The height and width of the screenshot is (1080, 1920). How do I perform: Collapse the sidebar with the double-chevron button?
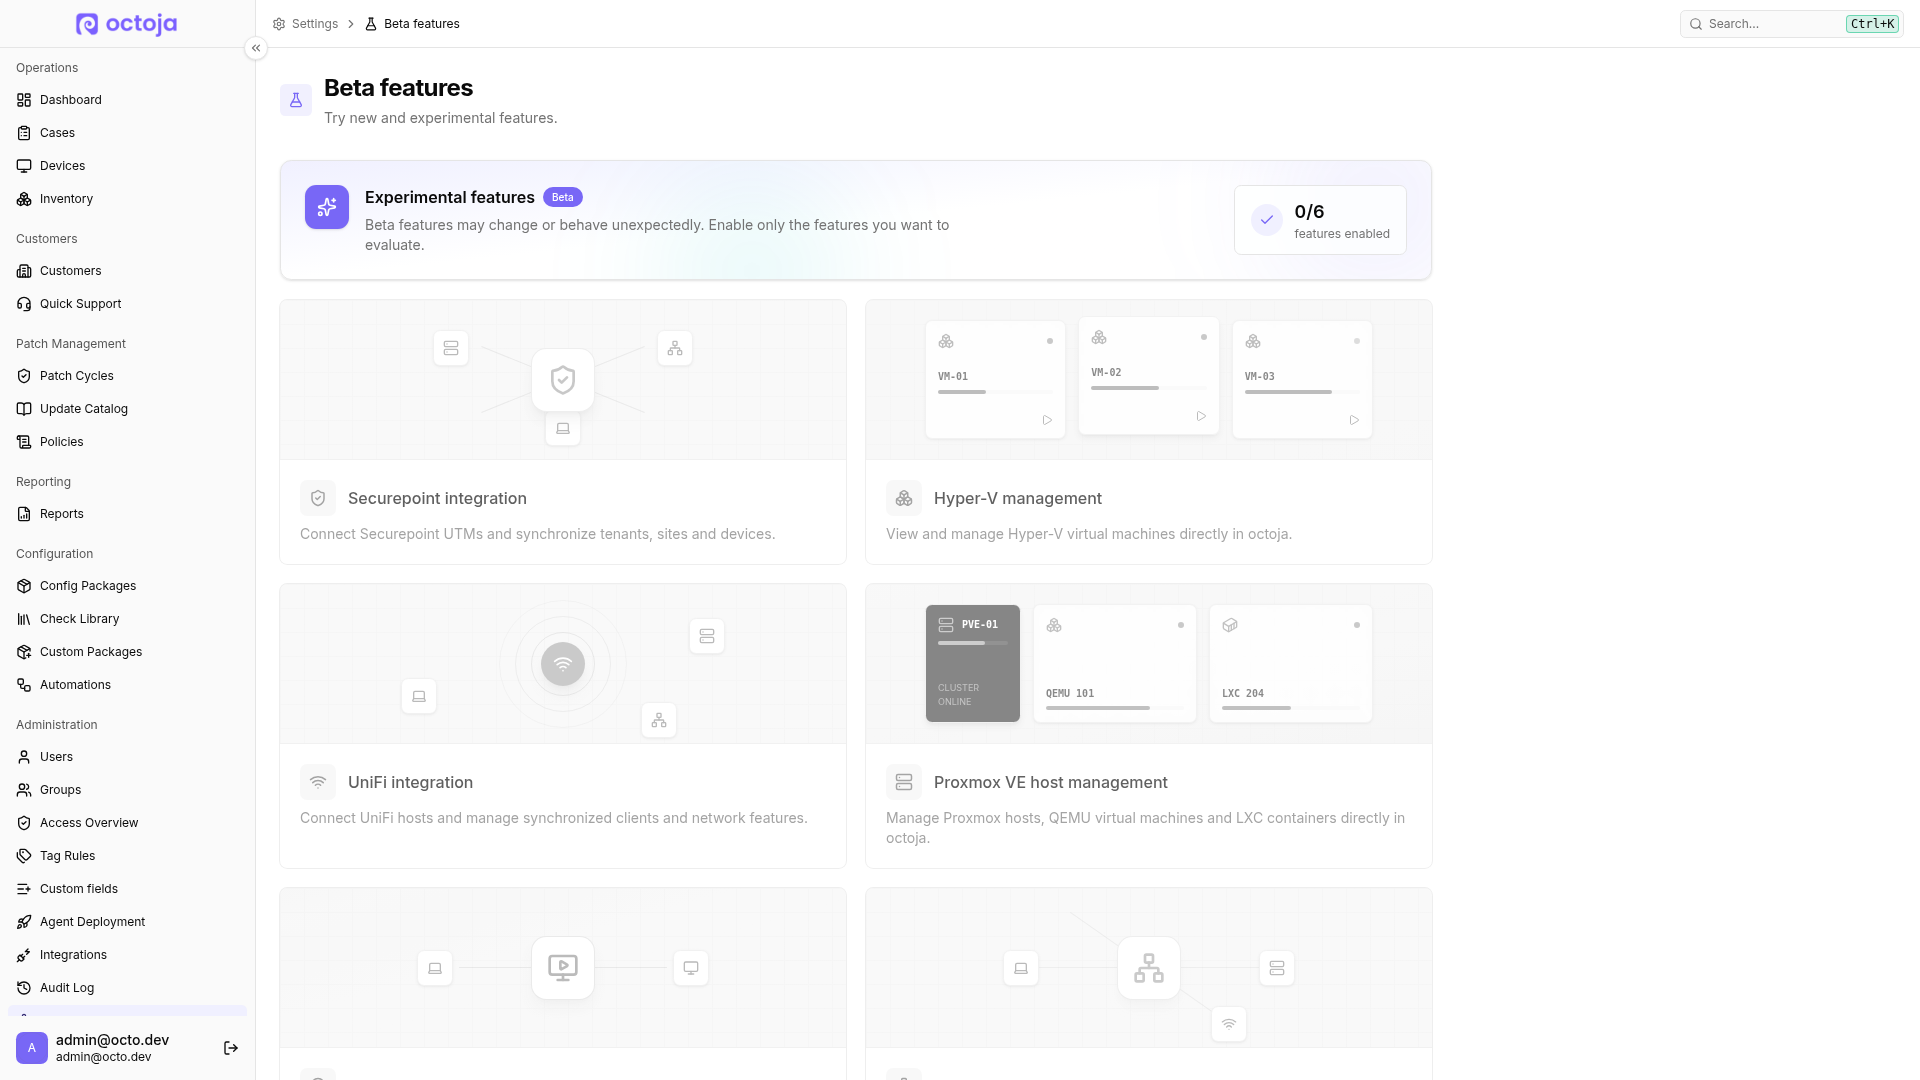(x=256, y=48)
